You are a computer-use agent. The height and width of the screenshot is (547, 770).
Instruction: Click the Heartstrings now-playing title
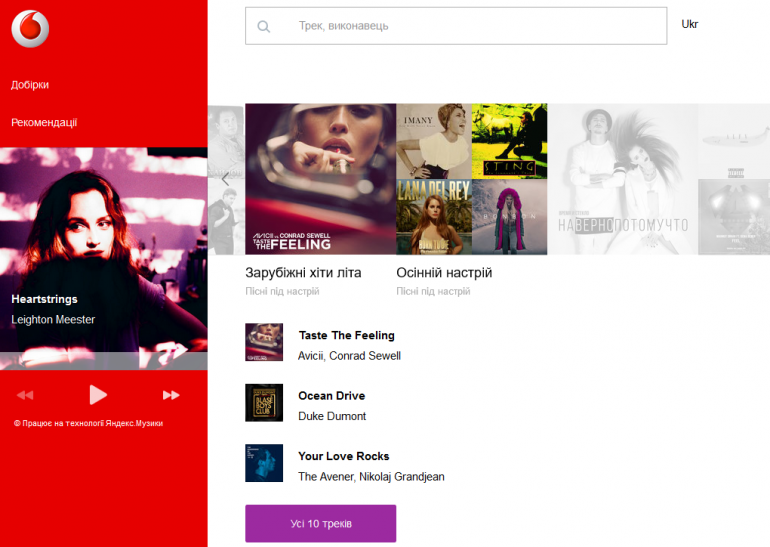(x=44, y=299)
